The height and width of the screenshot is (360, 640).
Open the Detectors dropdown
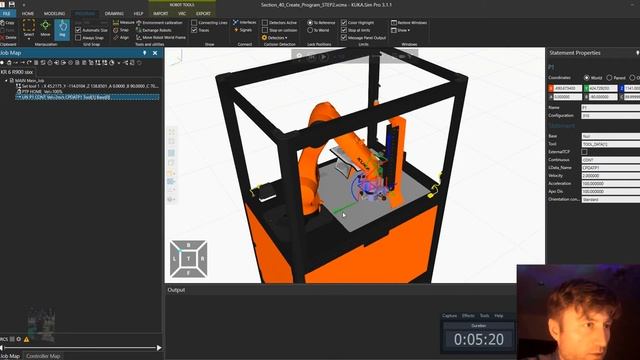pos(274,38)
